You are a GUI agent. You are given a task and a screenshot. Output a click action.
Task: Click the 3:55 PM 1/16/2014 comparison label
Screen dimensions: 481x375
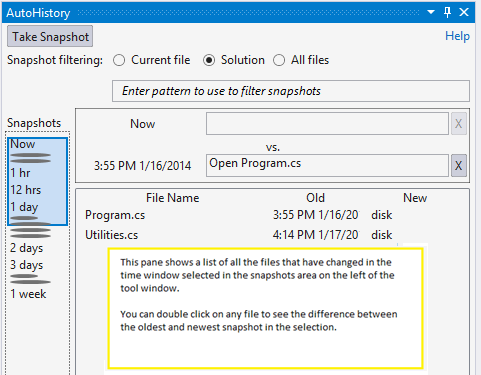[x=143, y=166]
